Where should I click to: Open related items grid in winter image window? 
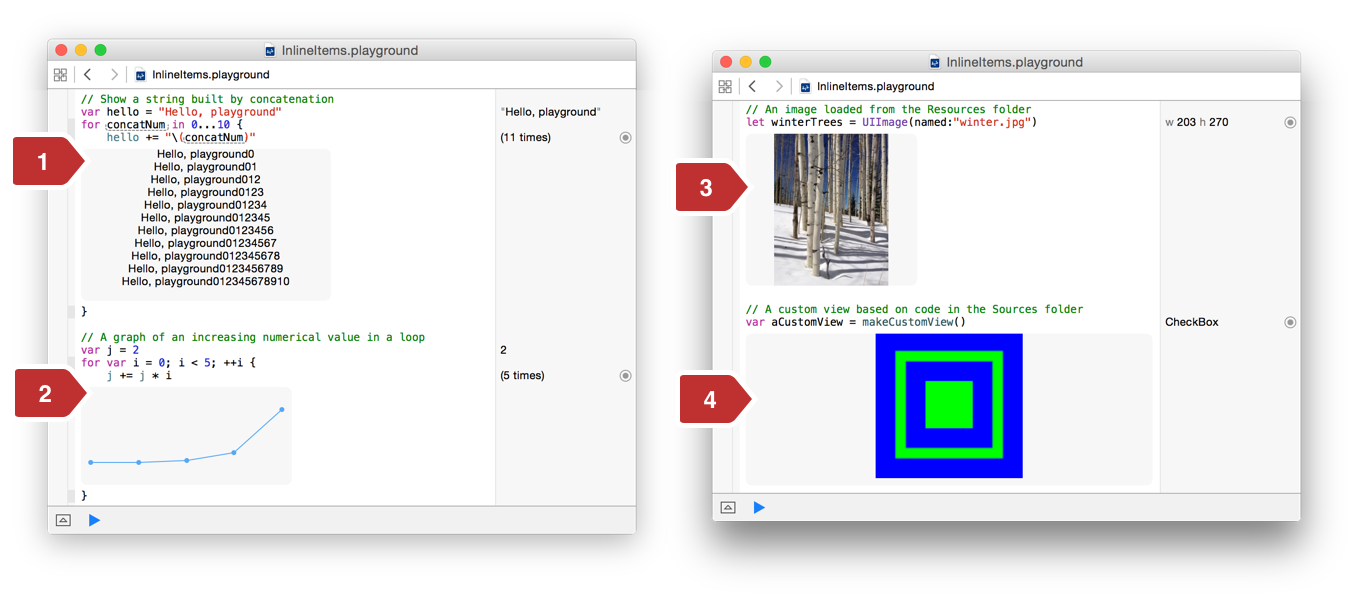(725, 87)
